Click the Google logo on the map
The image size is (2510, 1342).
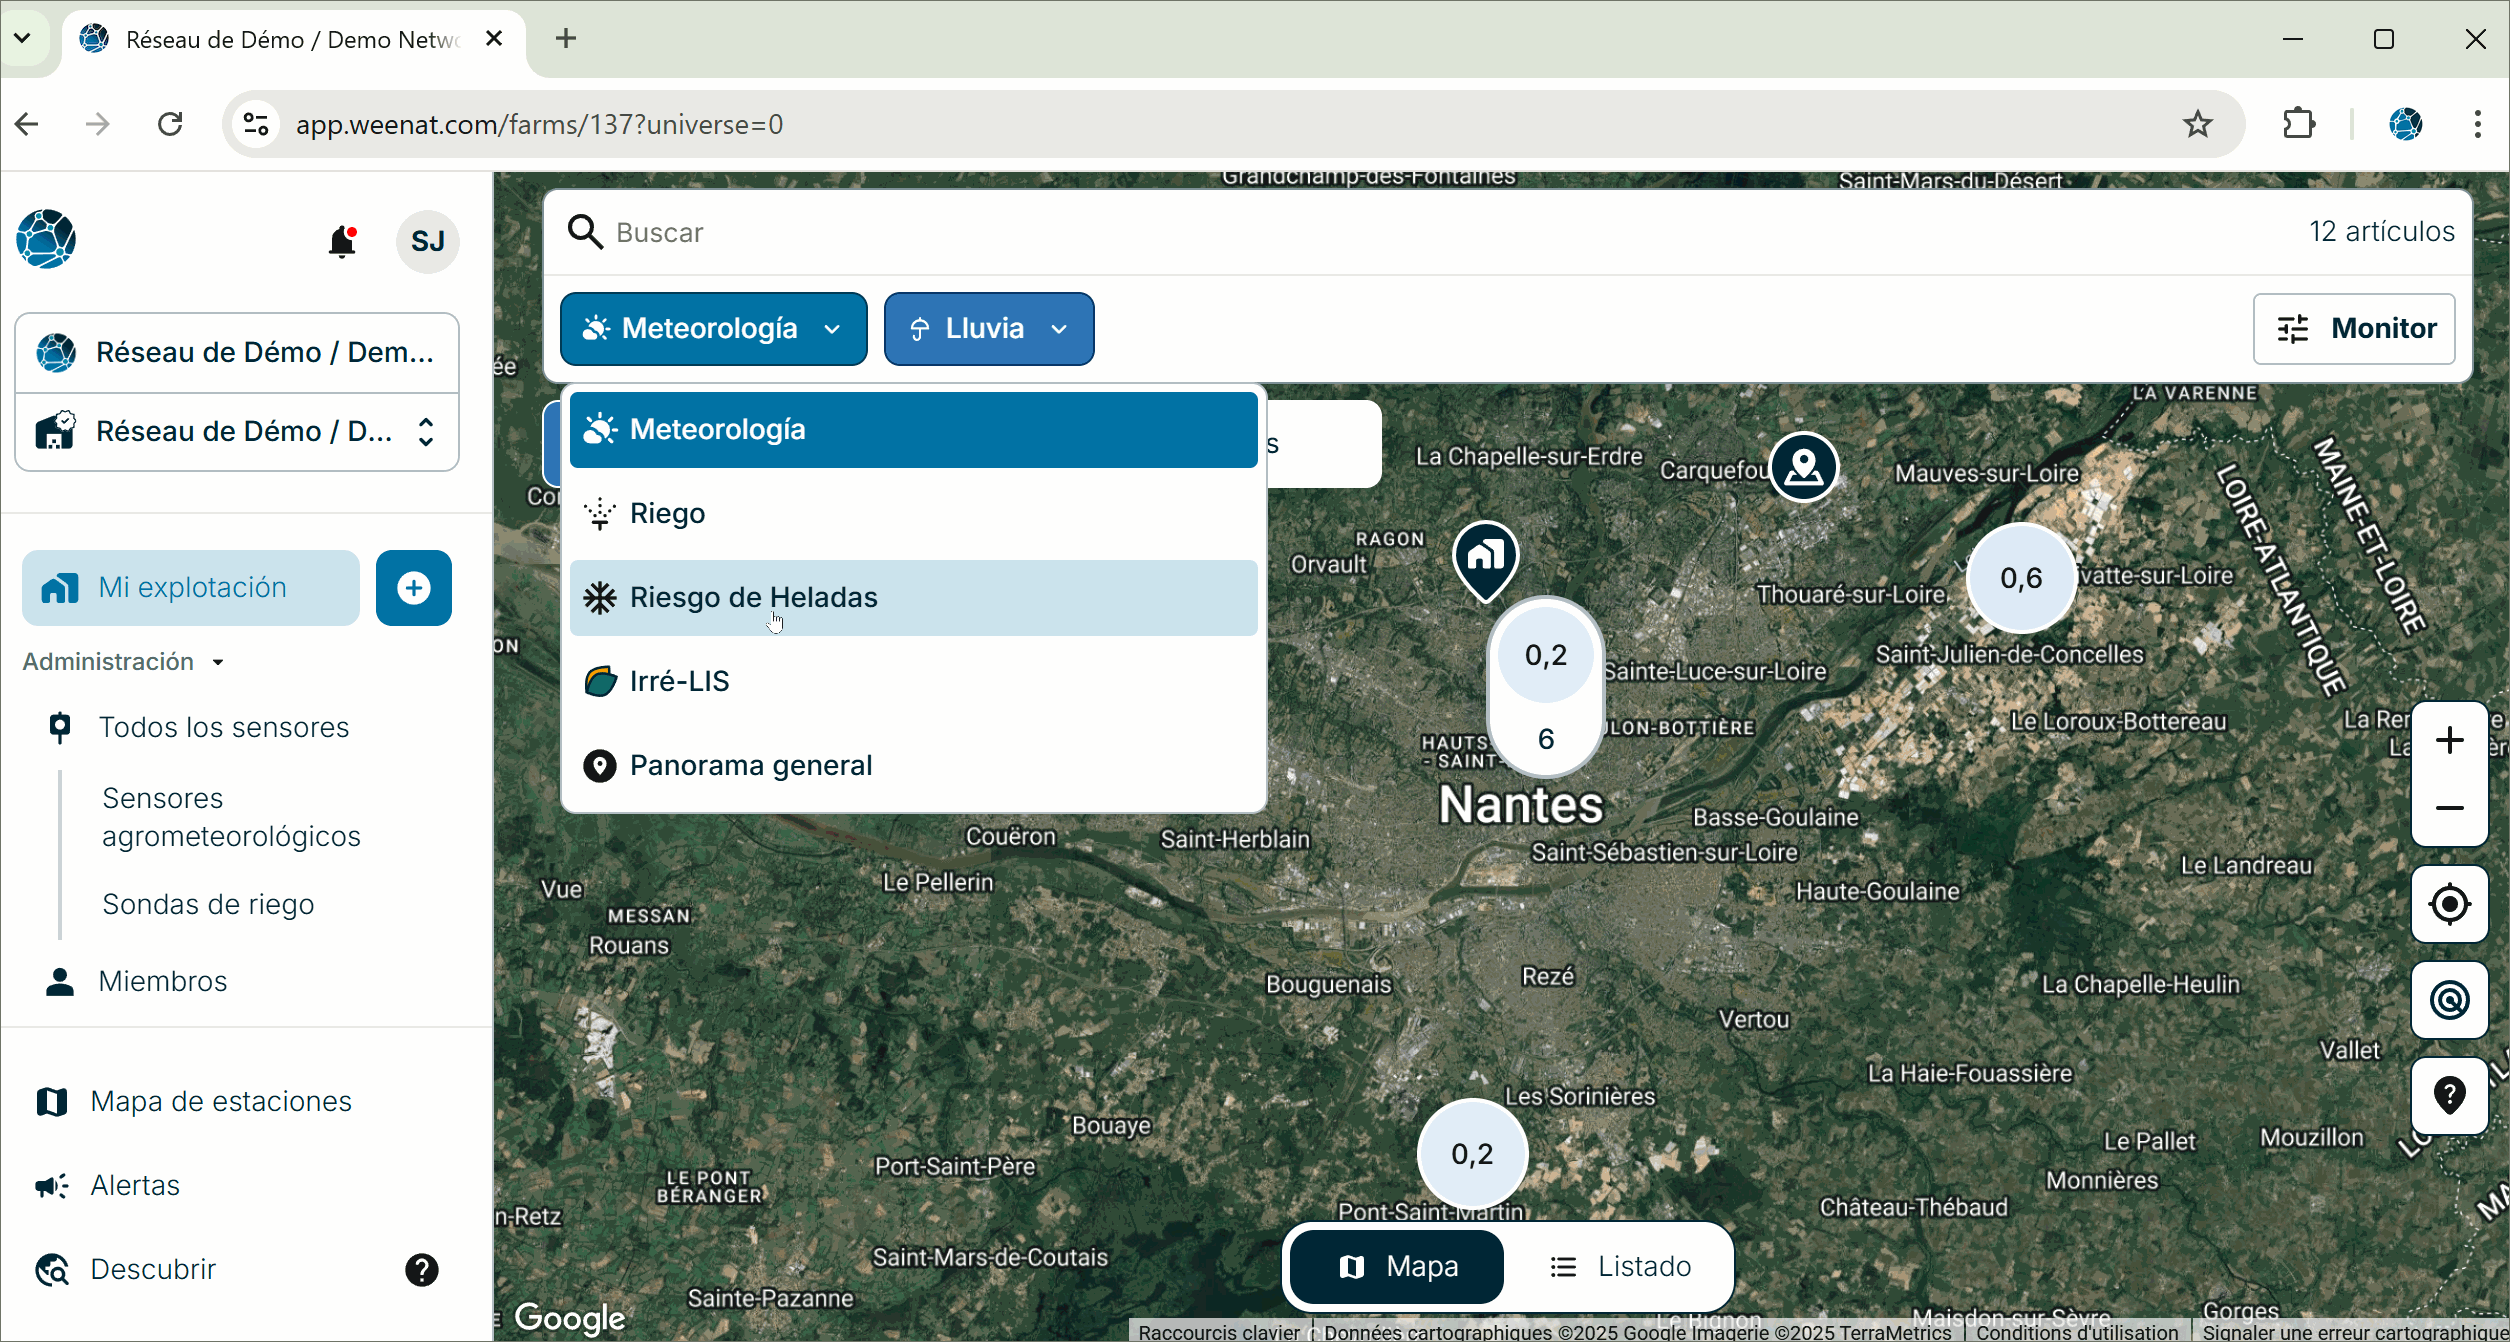[x=569, y=1318]
